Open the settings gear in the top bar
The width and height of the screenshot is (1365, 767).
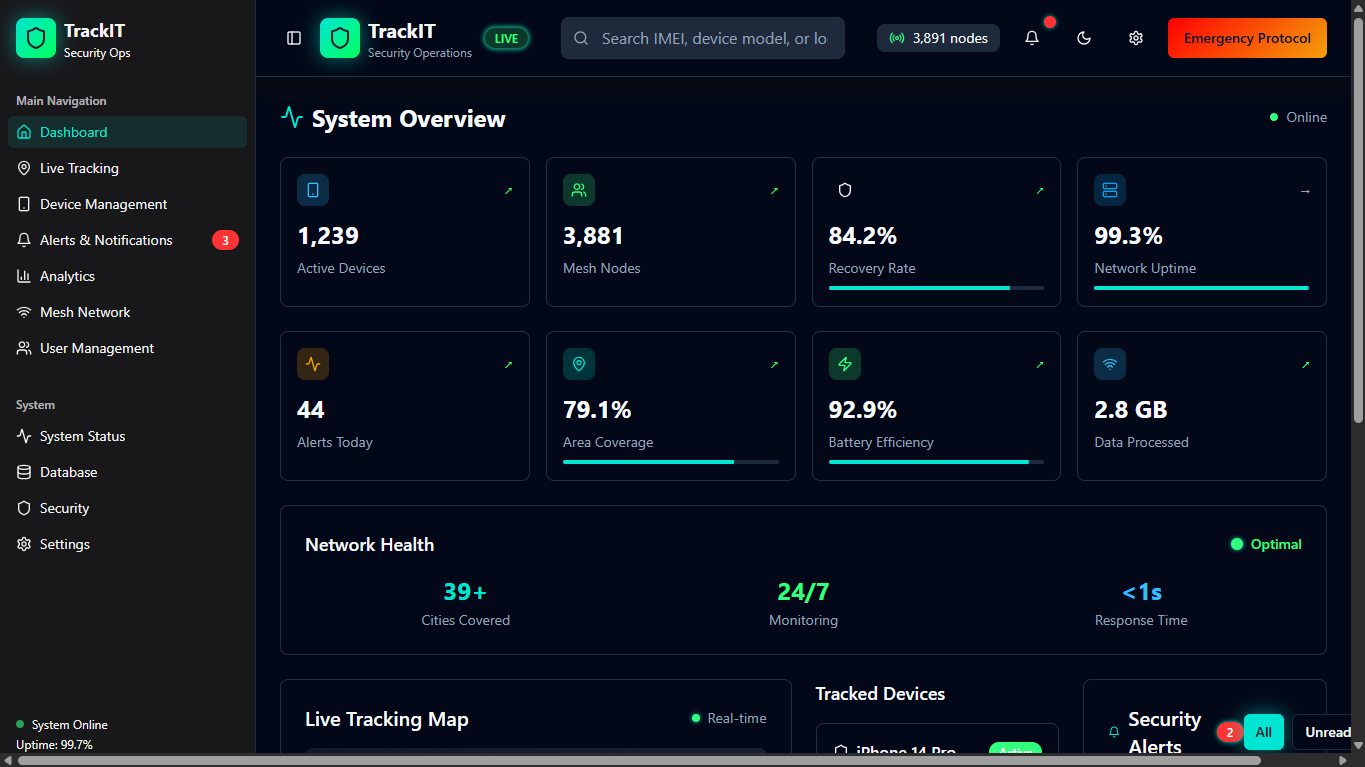point(1136,37)
